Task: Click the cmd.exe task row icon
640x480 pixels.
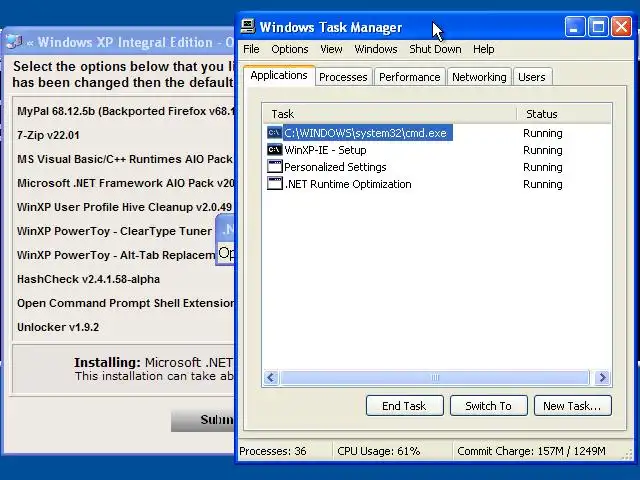Action: point(274,133)
